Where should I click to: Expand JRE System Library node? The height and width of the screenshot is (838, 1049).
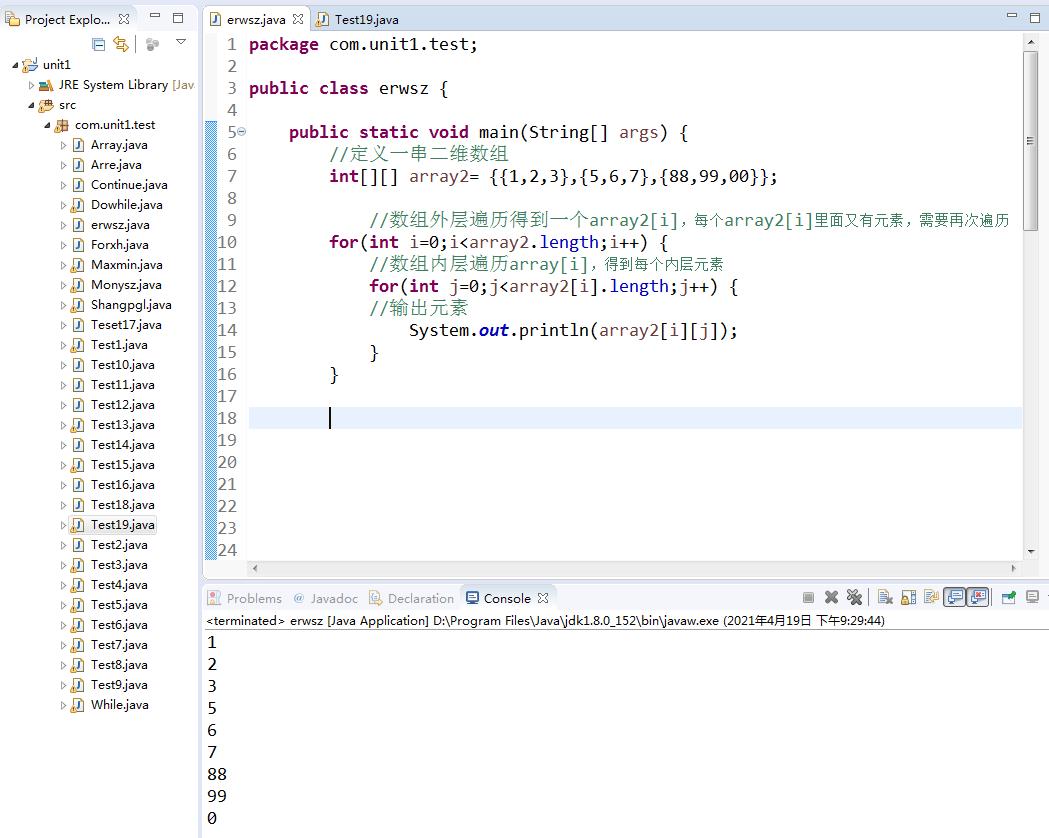tap(31, 85)
